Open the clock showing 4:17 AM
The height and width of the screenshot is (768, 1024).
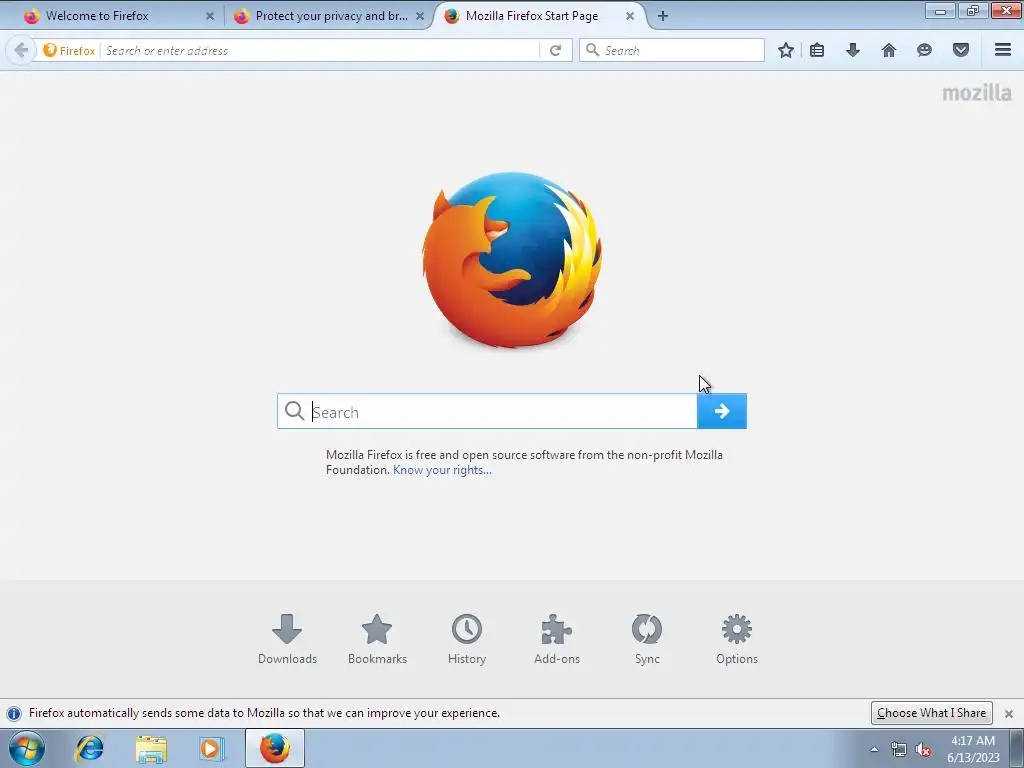(973, 748)
